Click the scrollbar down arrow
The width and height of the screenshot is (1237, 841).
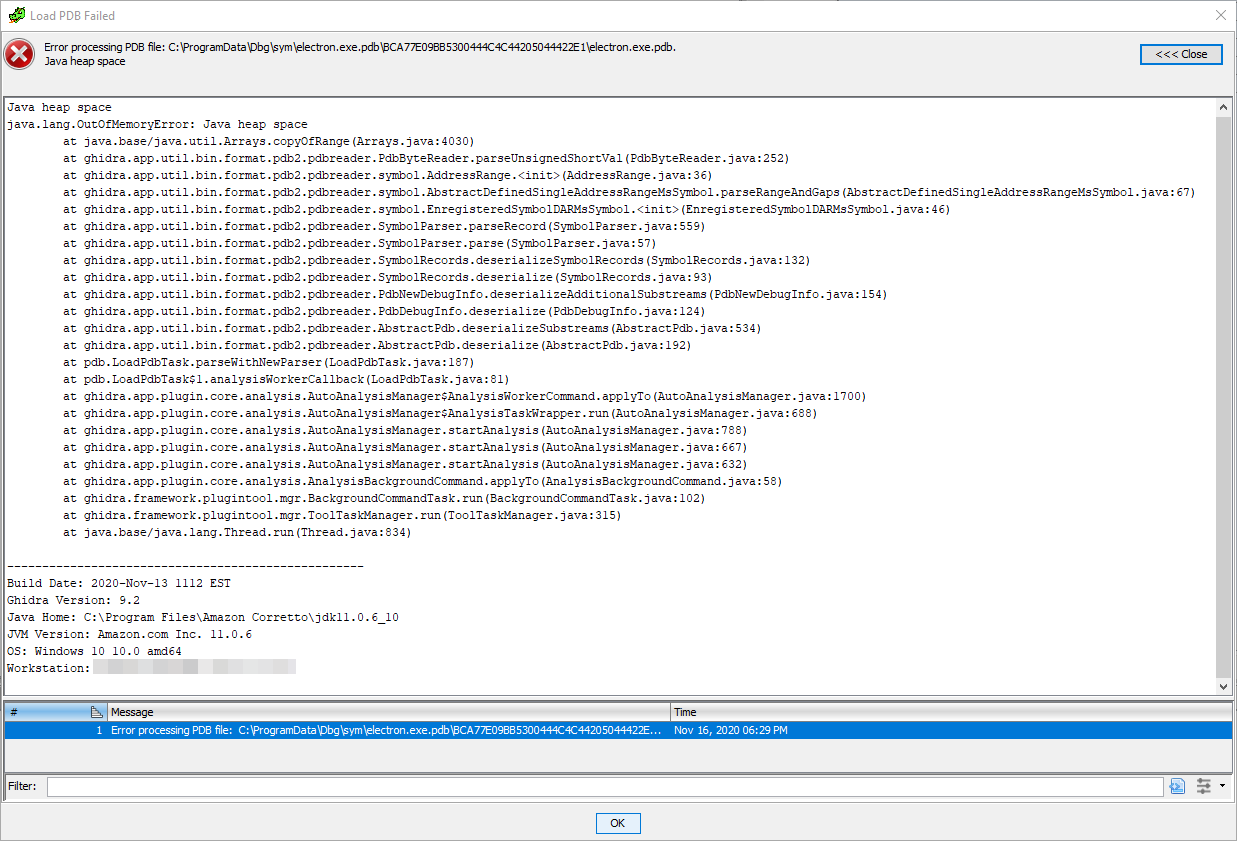point(1224,687)
